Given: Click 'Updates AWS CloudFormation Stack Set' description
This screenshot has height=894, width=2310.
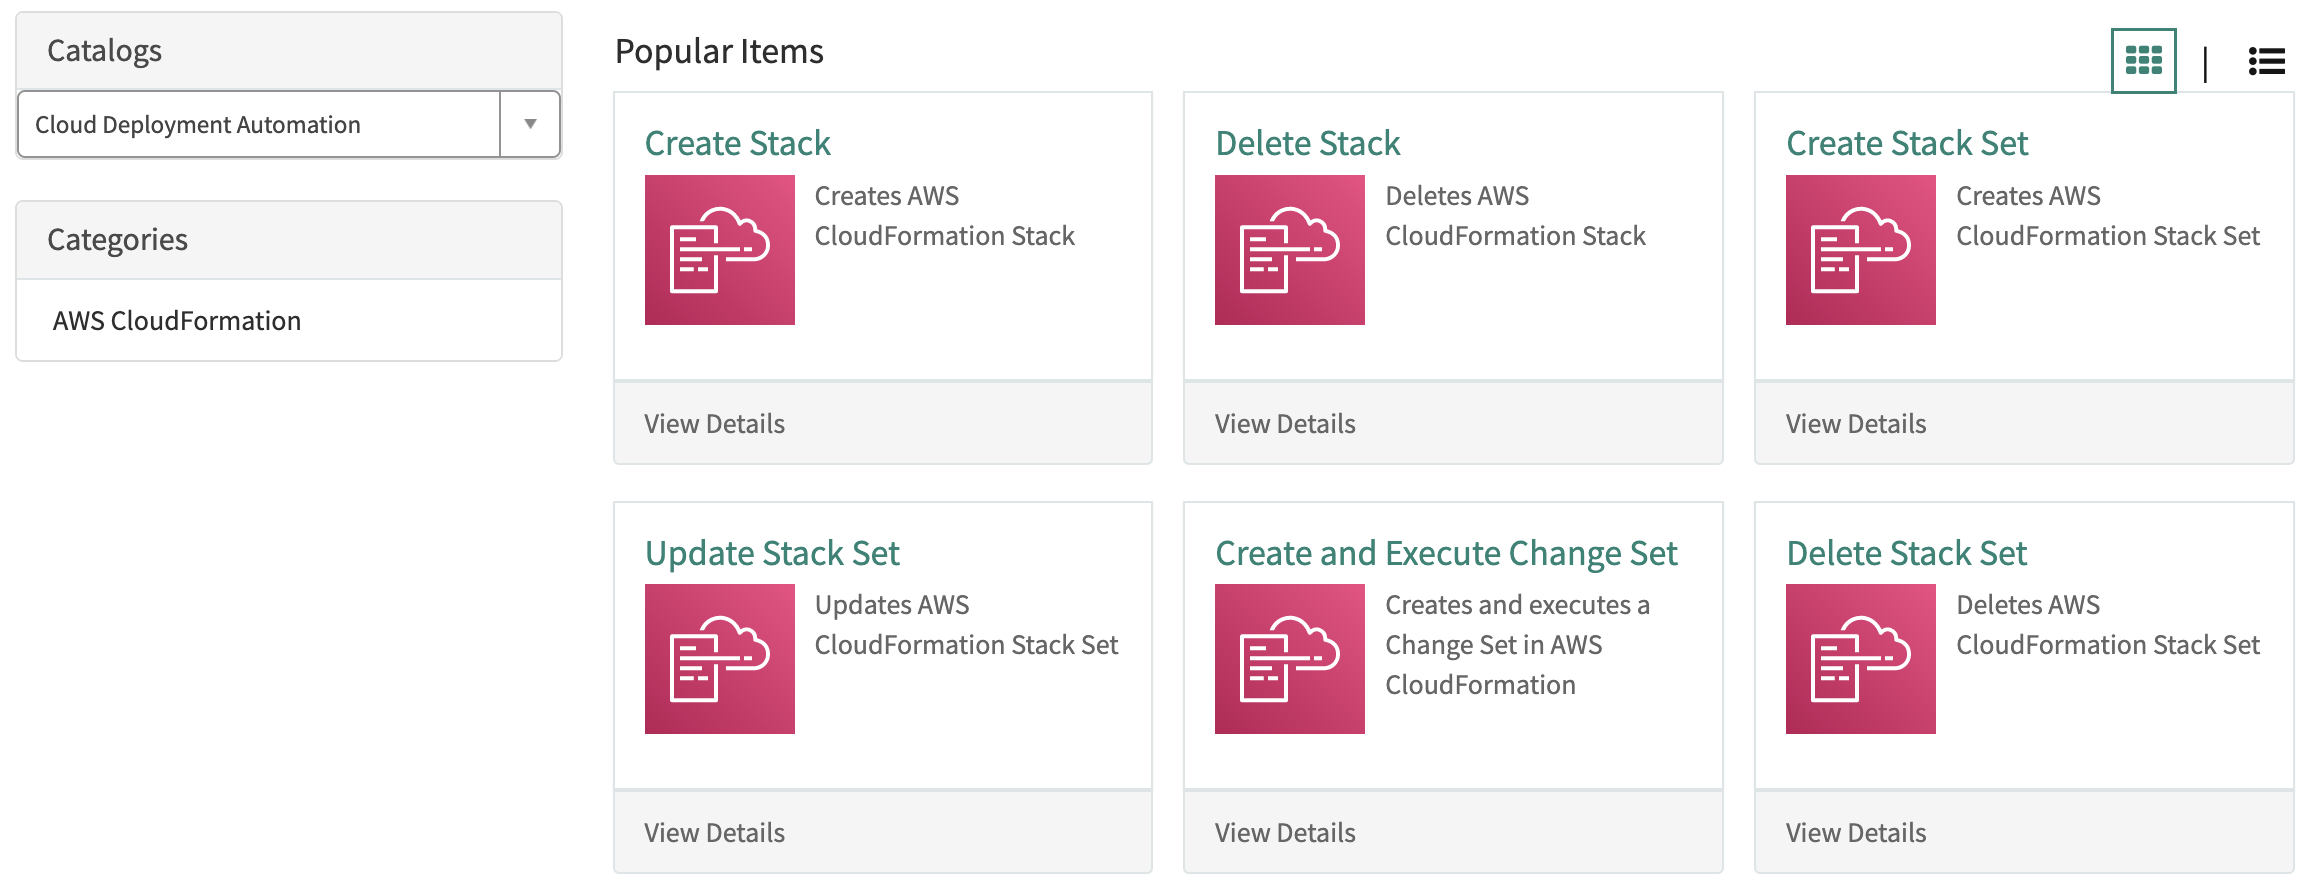Looking at the screenshot, I should pos(966,625).
